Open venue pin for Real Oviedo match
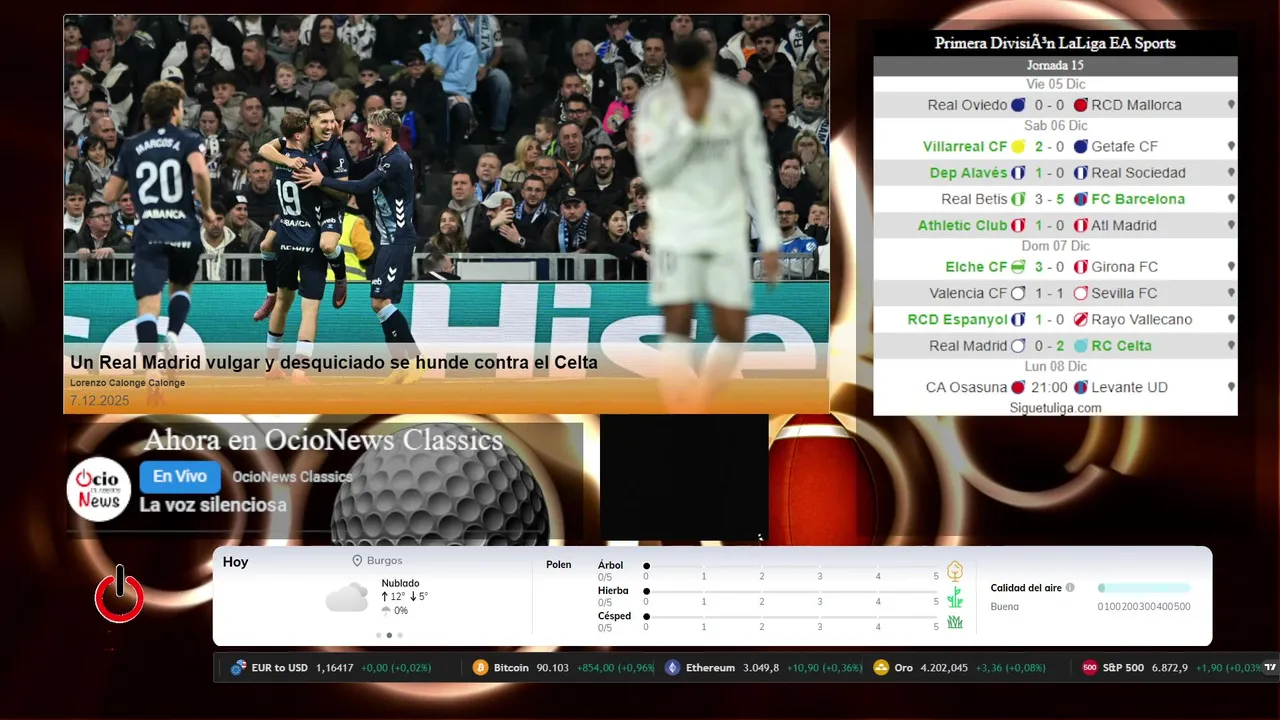 coord(1231,105)
